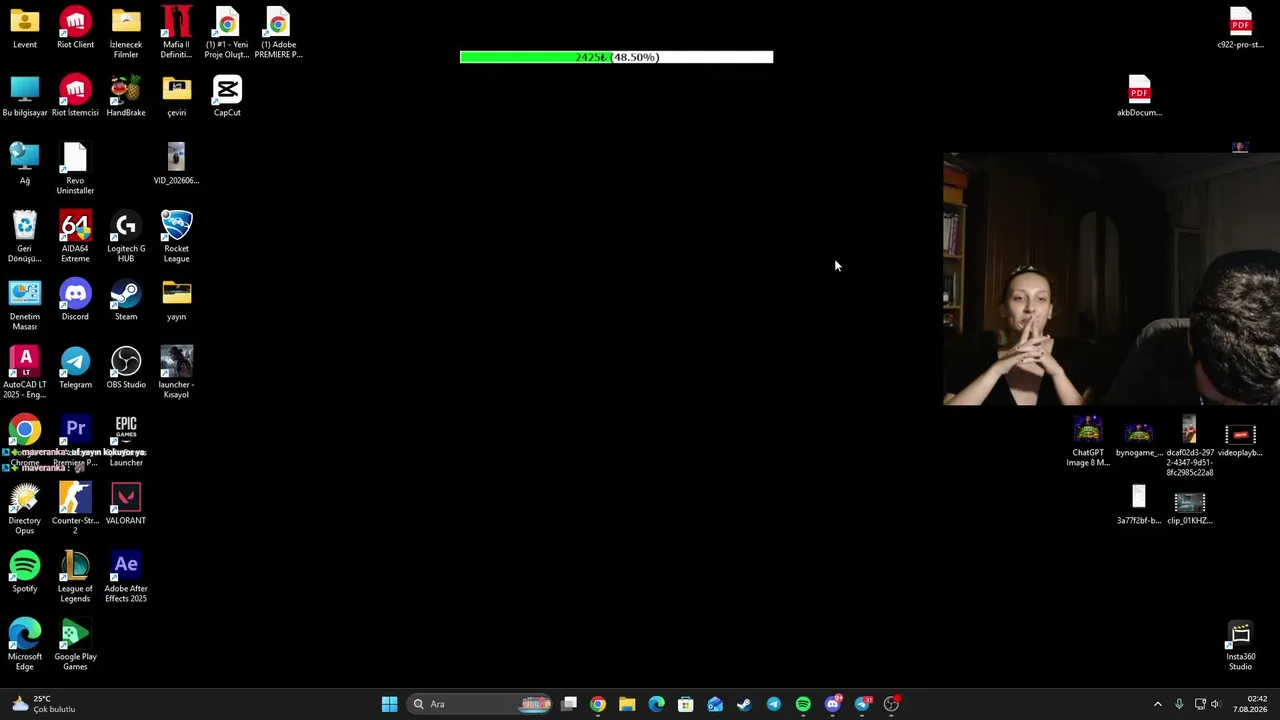
Task: Open Google Chrome from the taskbar
Action: click(x=598, y=704)
